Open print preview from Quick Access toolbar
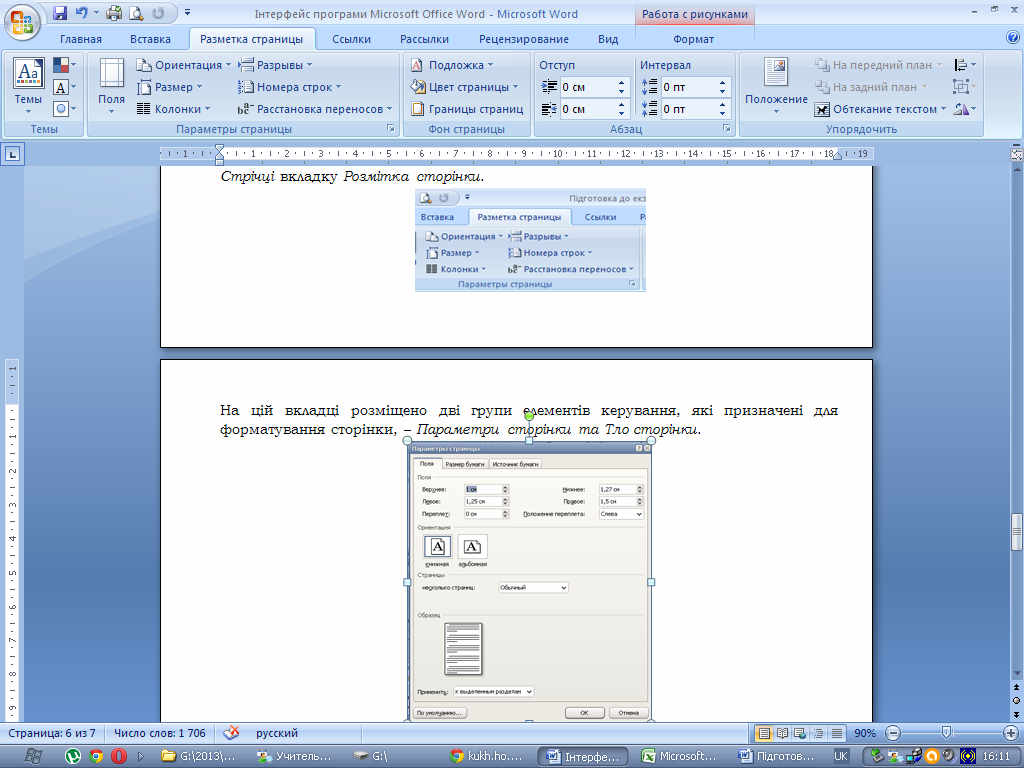Image resolution: width=1024 pixels, height=768 pixels. click(x=136, y=13)
